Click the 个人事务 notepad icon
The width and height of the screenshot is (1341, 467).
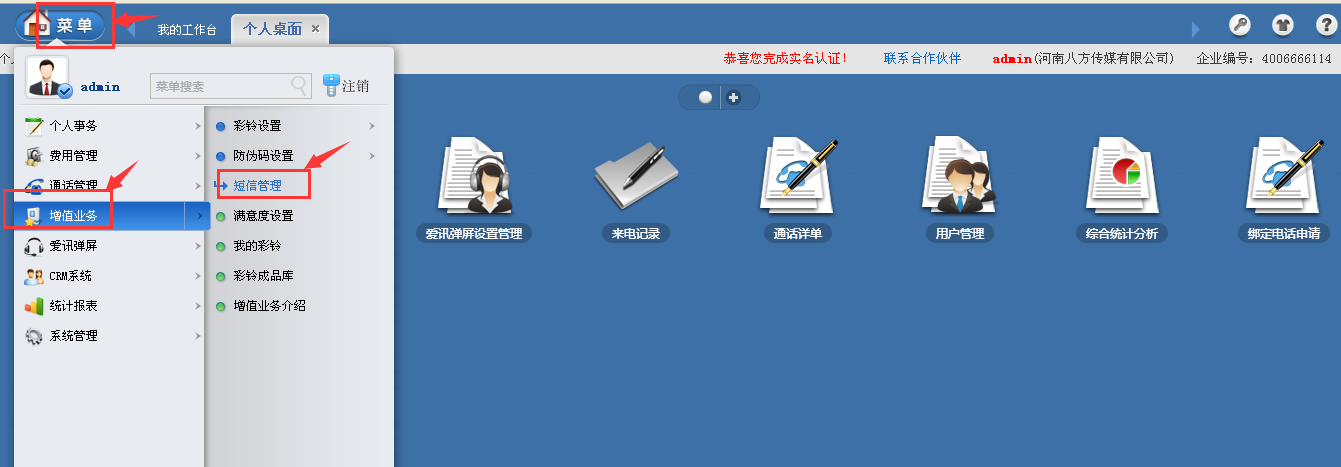coord(34,126)
